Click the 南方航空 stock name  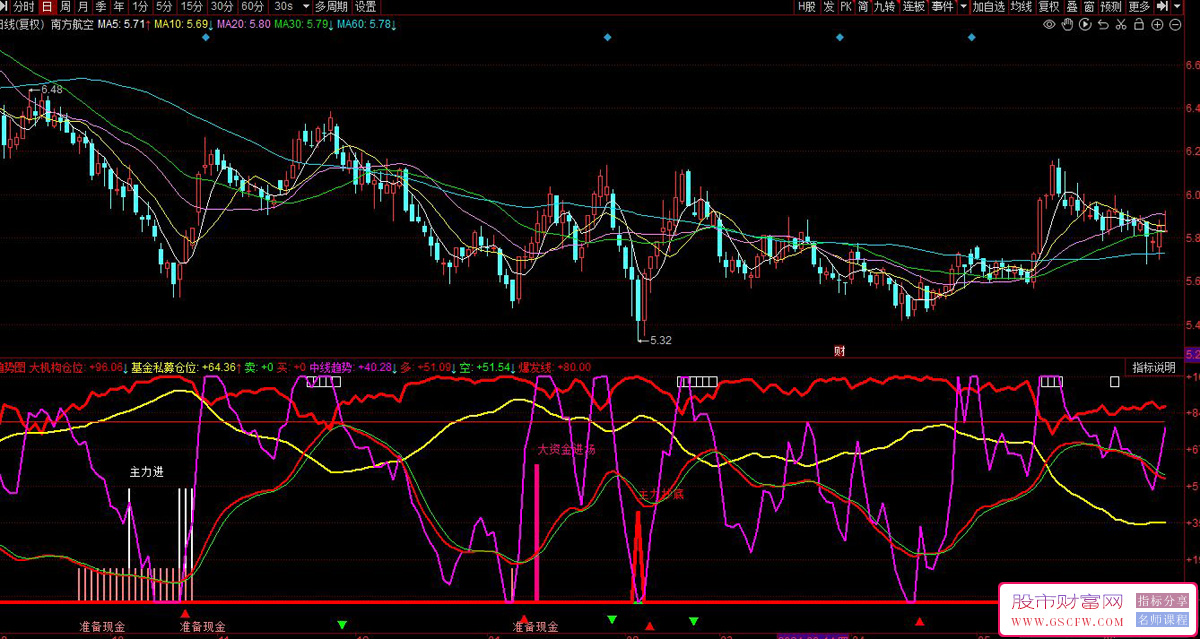(72, 23)
